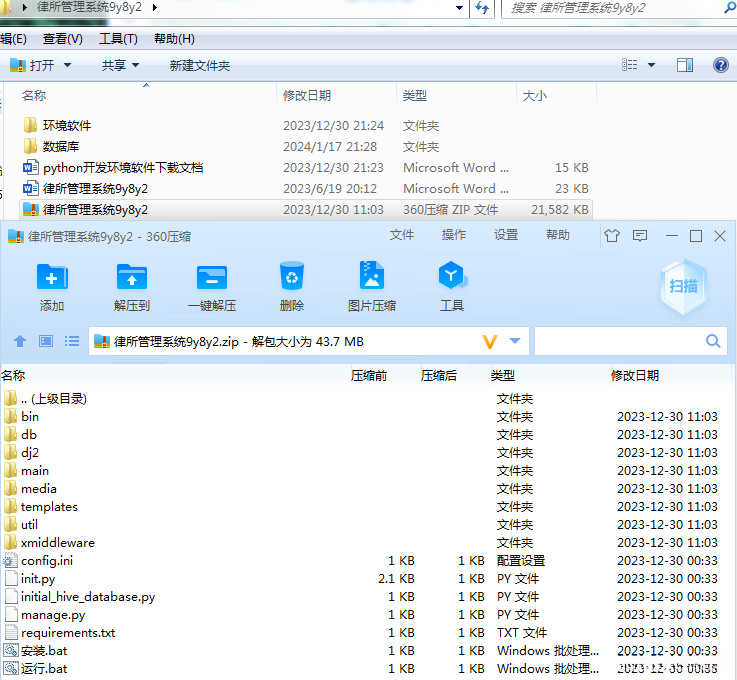Expand the breadcrumb arrow after 律所管理系统9y8y2
Image resolution: width=737 pixels, height=680 pixels.
[155, 8]
